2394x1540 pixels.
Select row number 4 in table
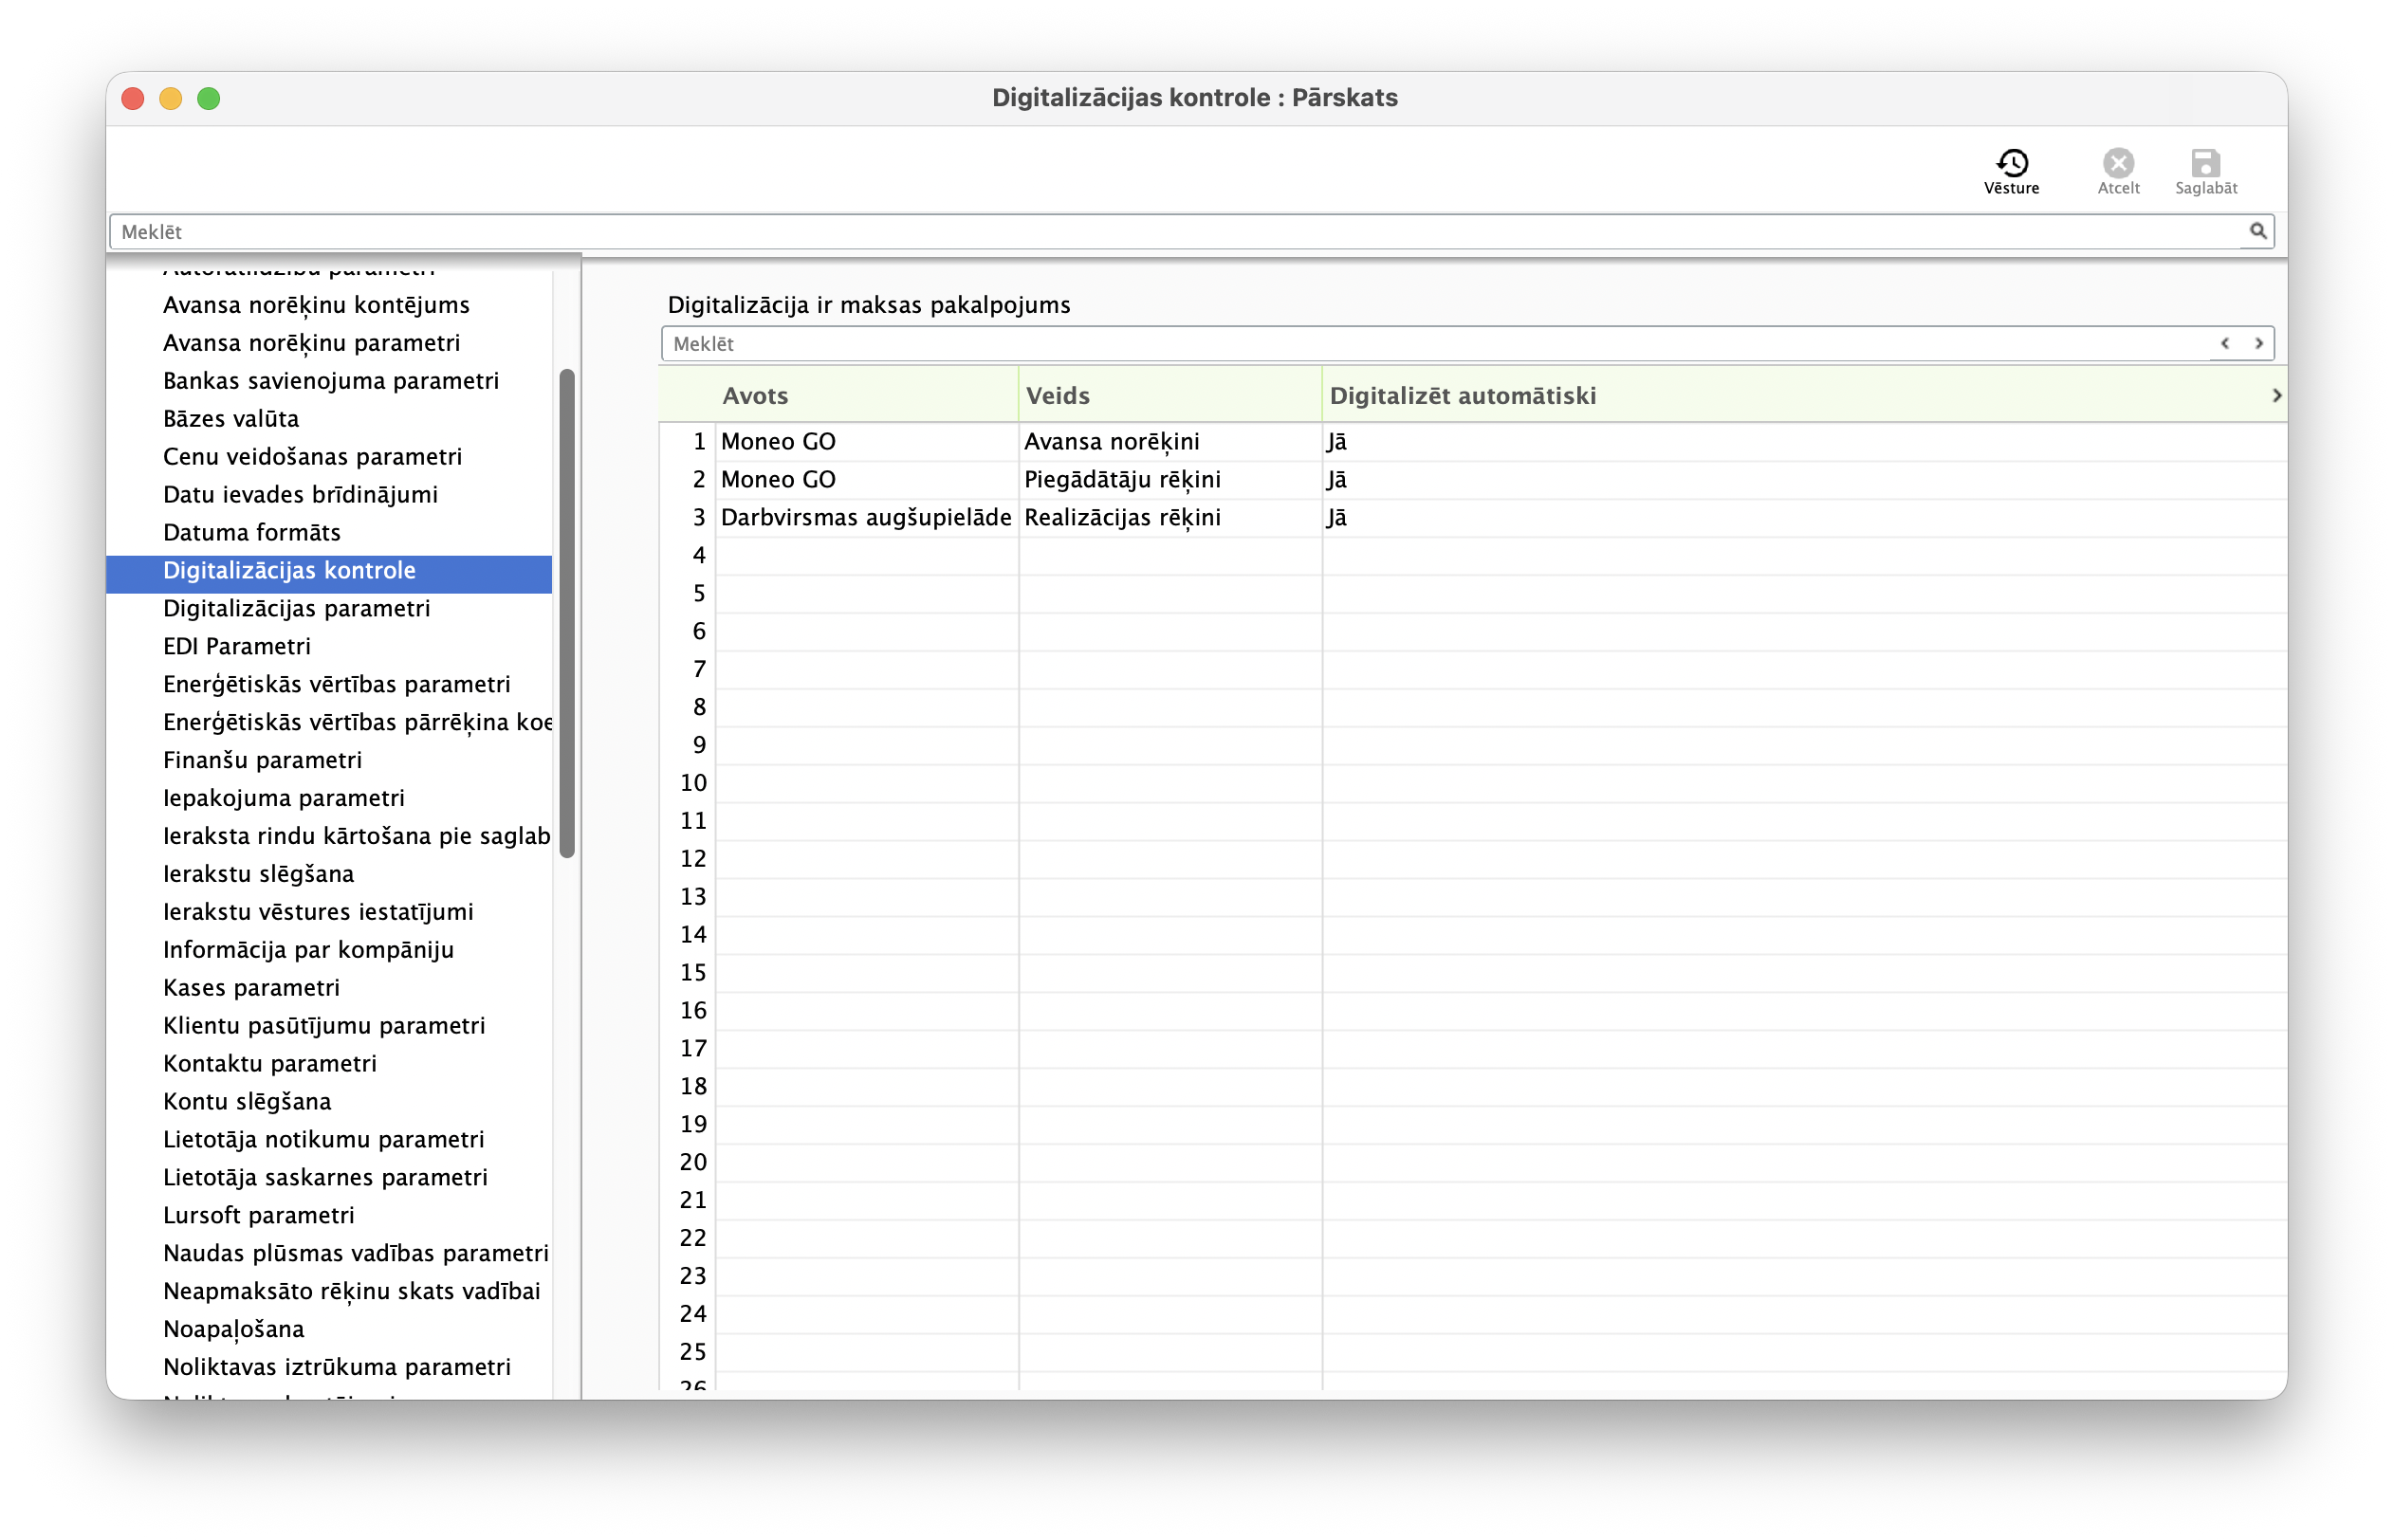[x=699, y=555]
